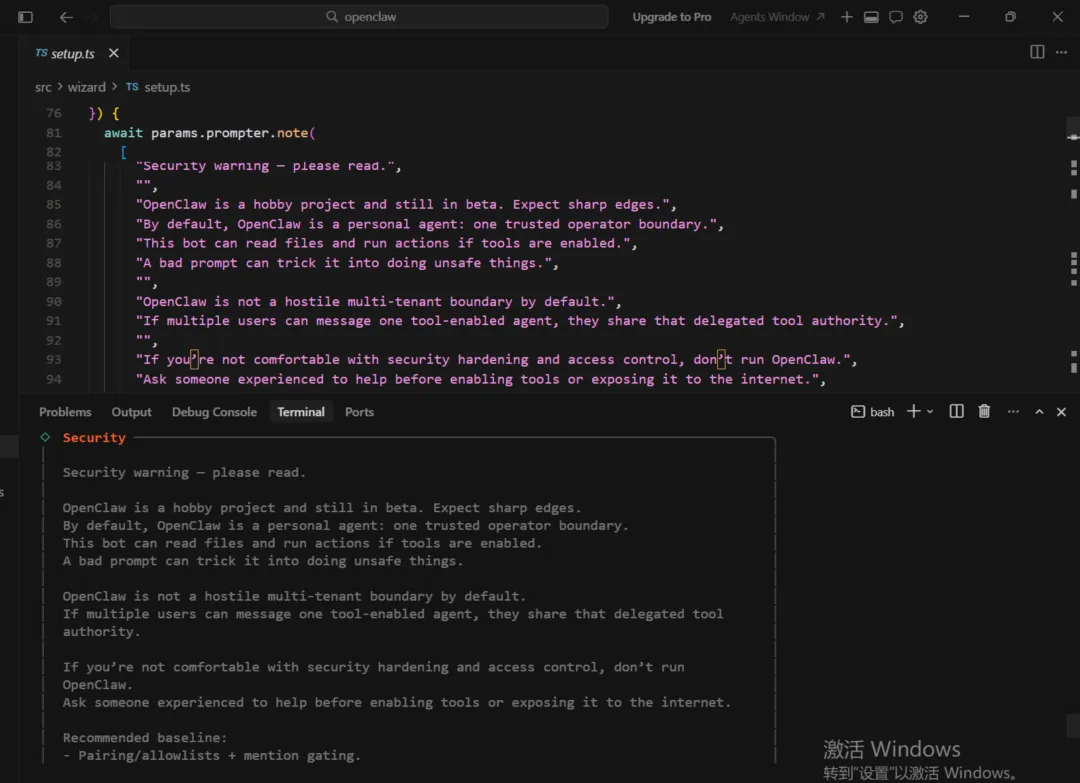
Task: Switch to the Ports tab
Action: [x=359, y=412]
